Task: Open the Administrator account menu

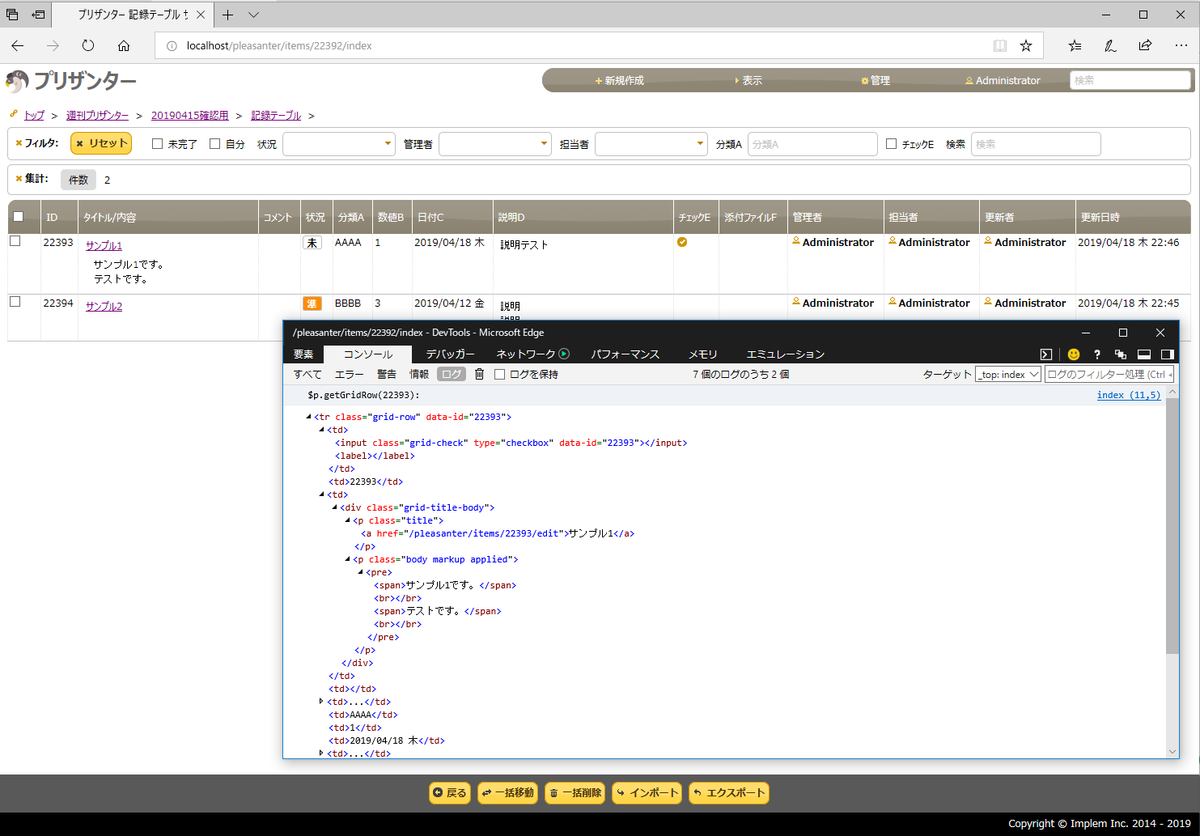Action: 1003,80
